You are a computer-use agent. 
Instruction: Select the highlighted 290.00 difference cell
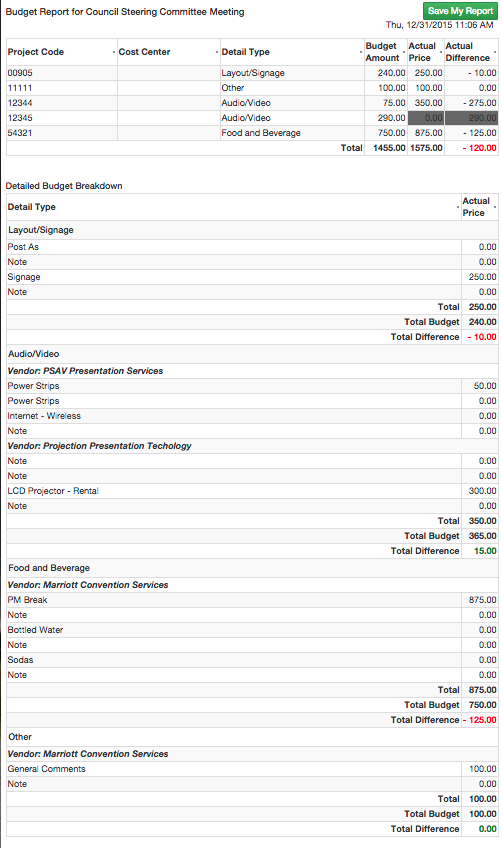click(471, 118)
